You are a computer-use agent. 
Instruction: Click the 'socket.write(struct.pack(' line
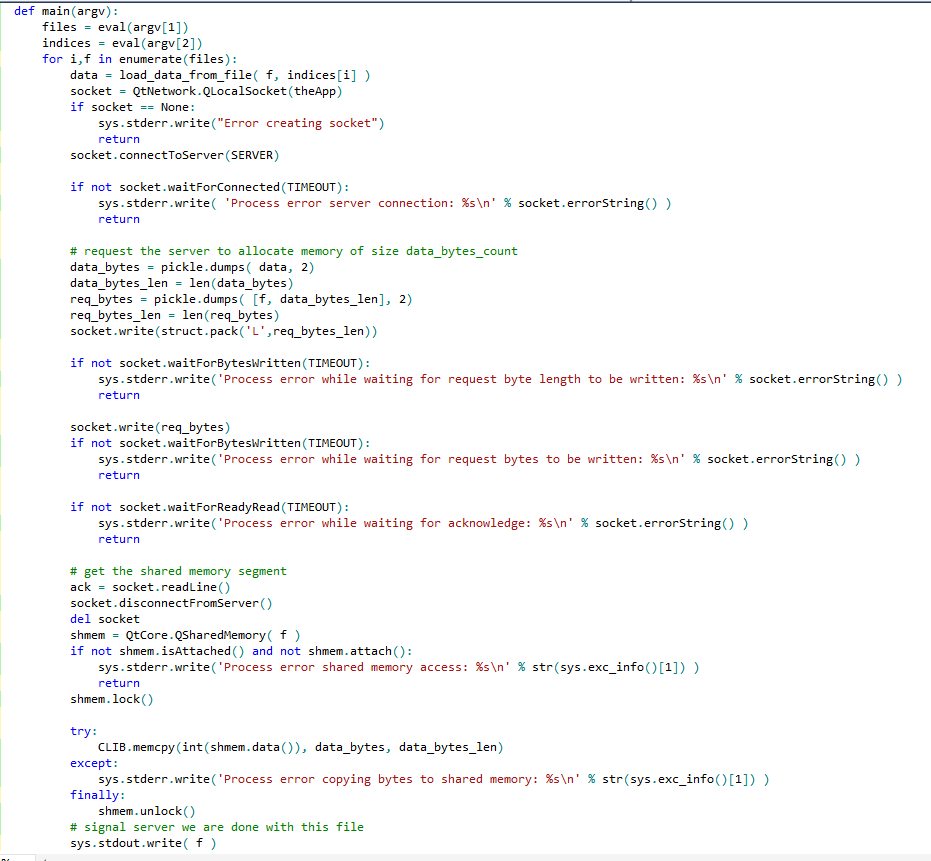224,331
